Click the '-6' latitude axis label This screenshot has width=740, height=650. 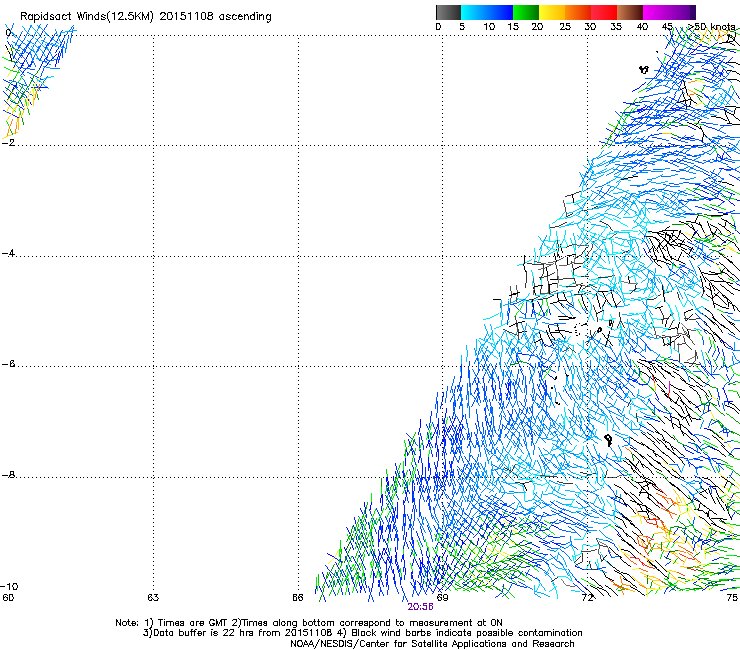pos(8,363)
